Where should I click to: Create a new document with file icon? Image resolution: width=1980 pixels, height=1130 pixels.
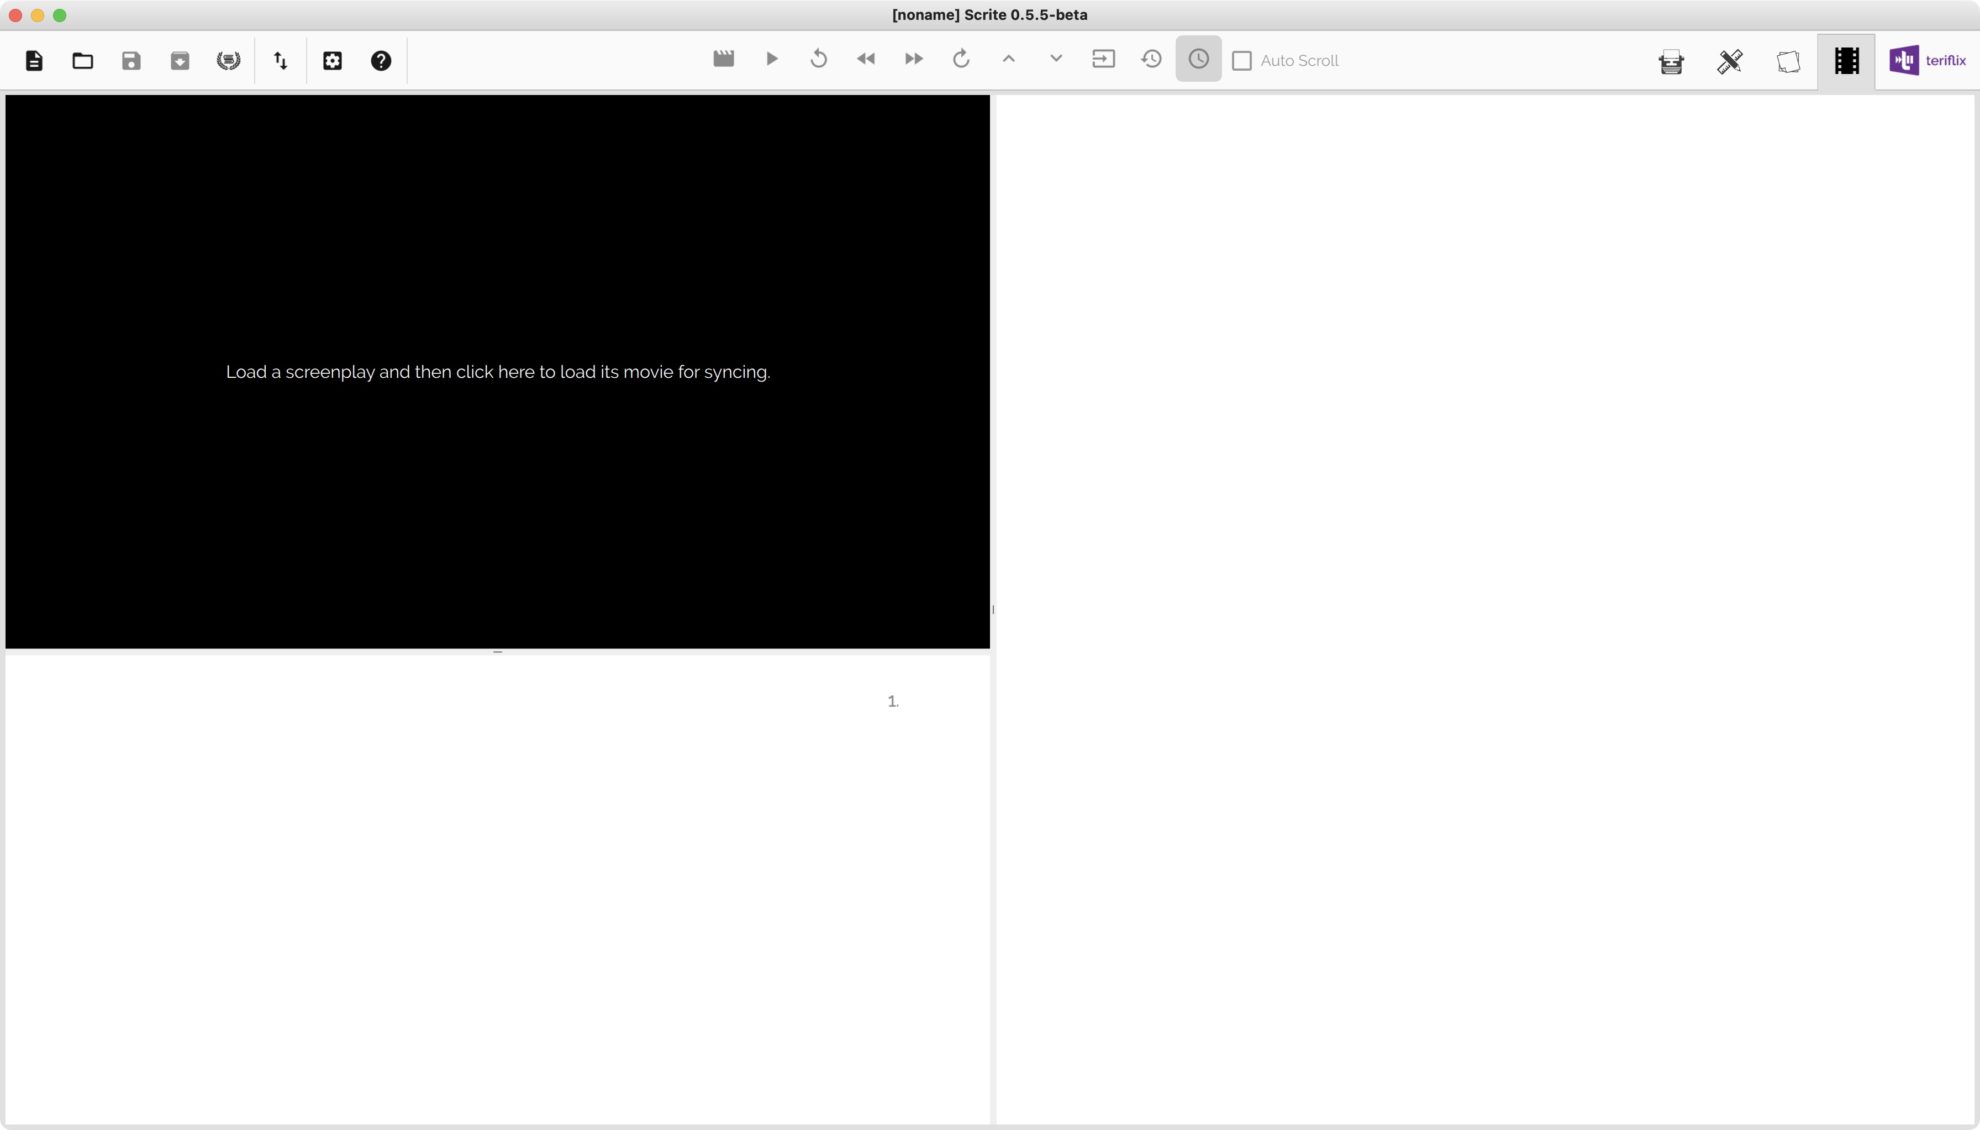(x=34, y=61)
